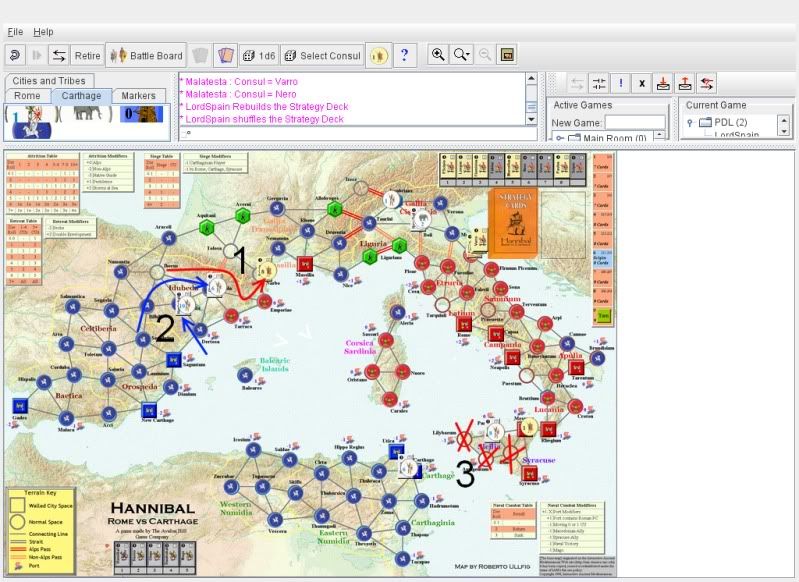
Task: Click the Undo last move icon
Action: 15,55
